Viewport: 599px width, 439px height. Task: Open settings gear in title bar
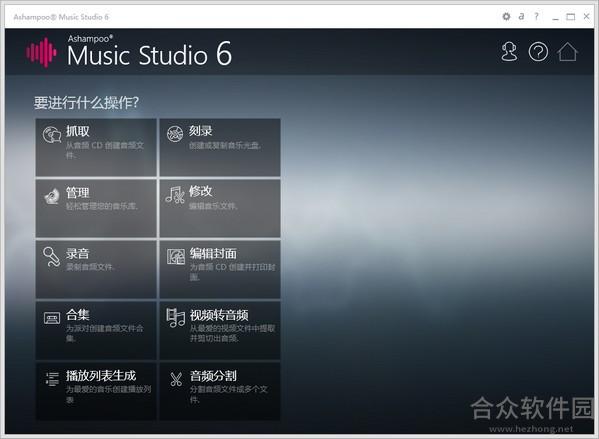point(506,16)
